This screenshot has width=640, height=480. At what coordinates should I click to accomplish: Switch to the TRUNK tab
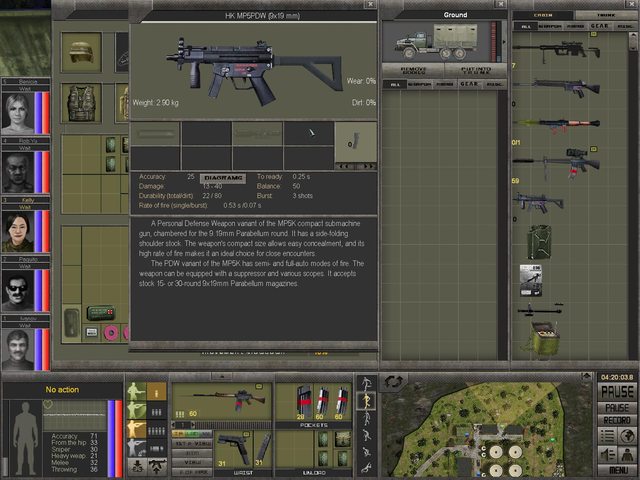click(x=606, y=15)
